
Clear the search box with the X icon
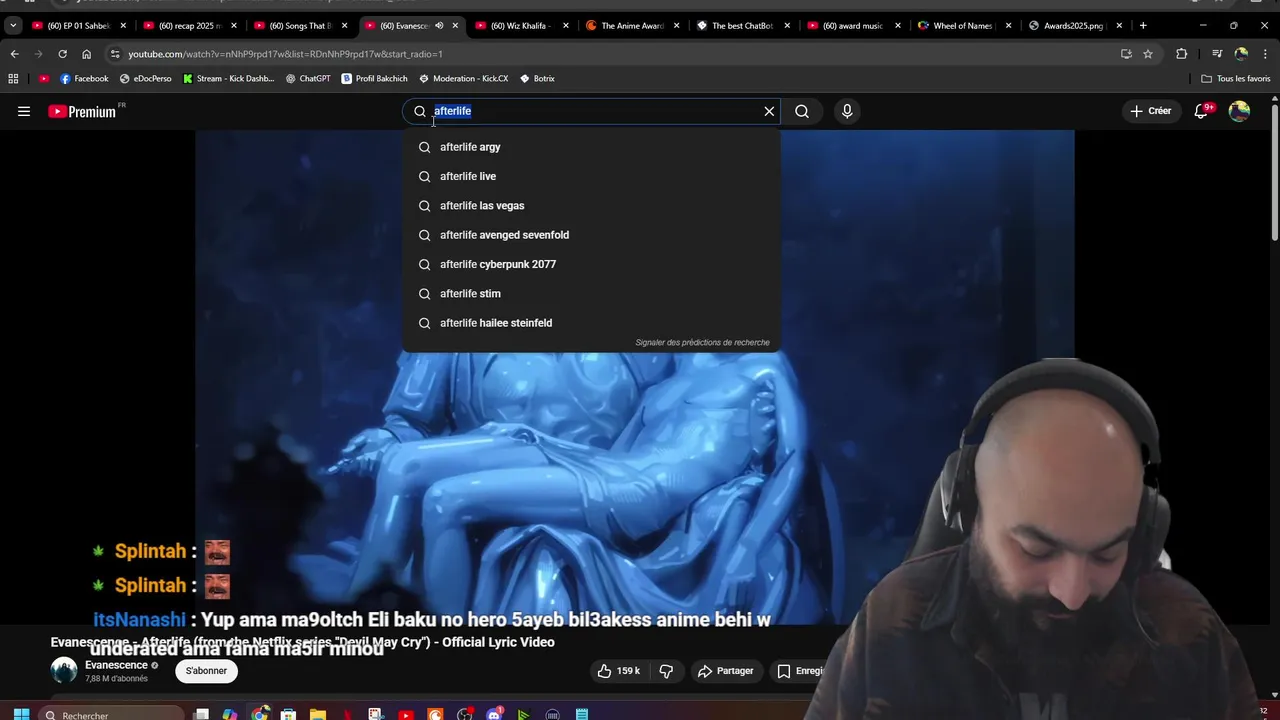click(769, 111)
